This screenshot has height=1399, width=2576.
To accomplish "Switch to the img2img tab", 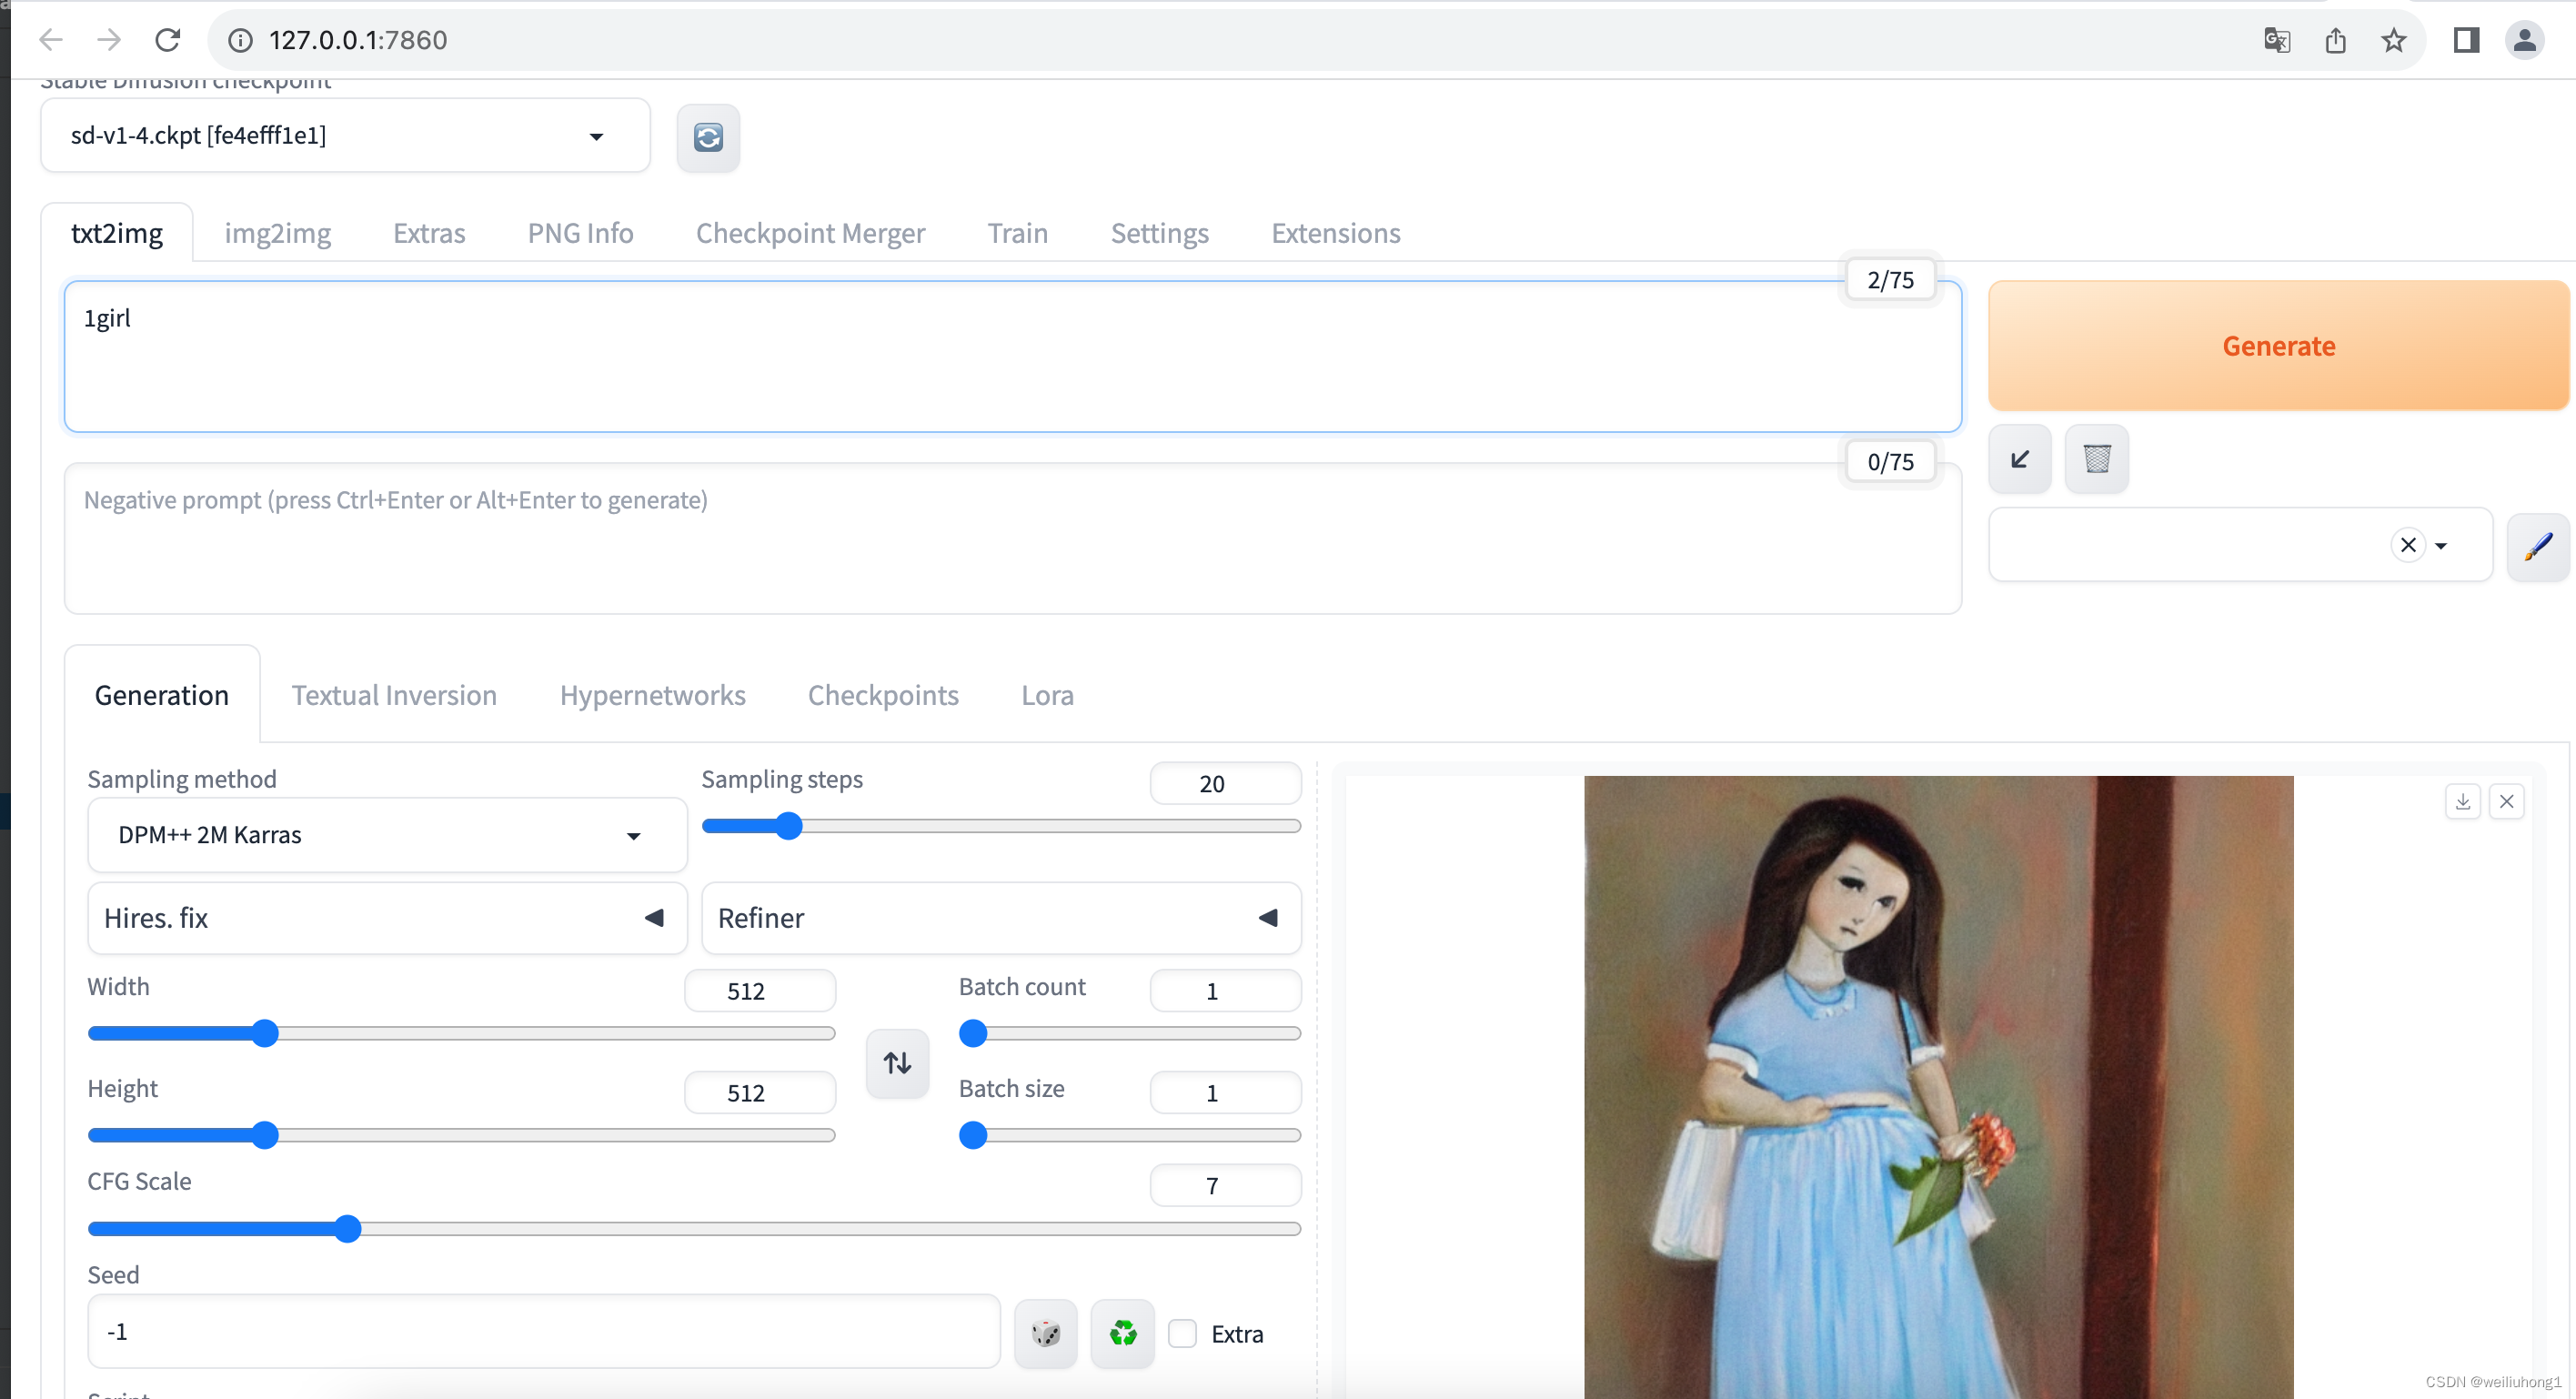I will [278, 233].
